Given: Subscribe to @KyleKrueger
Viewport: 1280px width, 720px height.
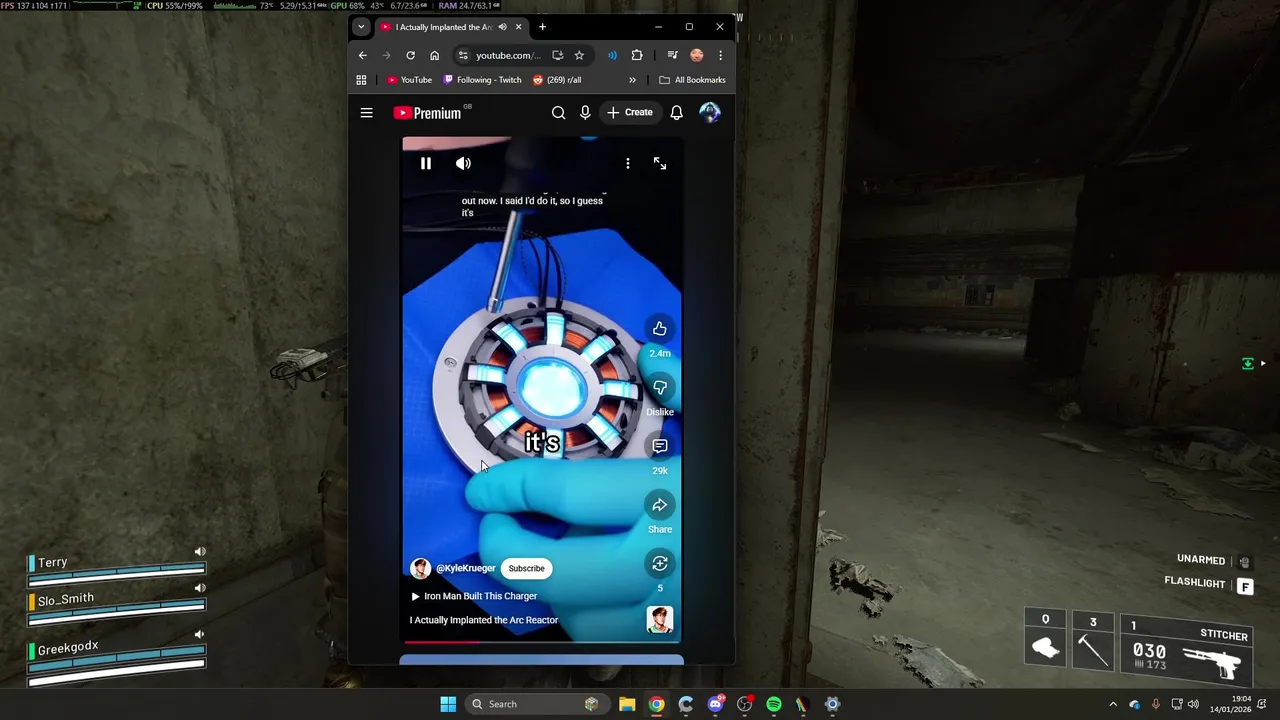Looking at the screenshot, I should (x=526, y=568).
